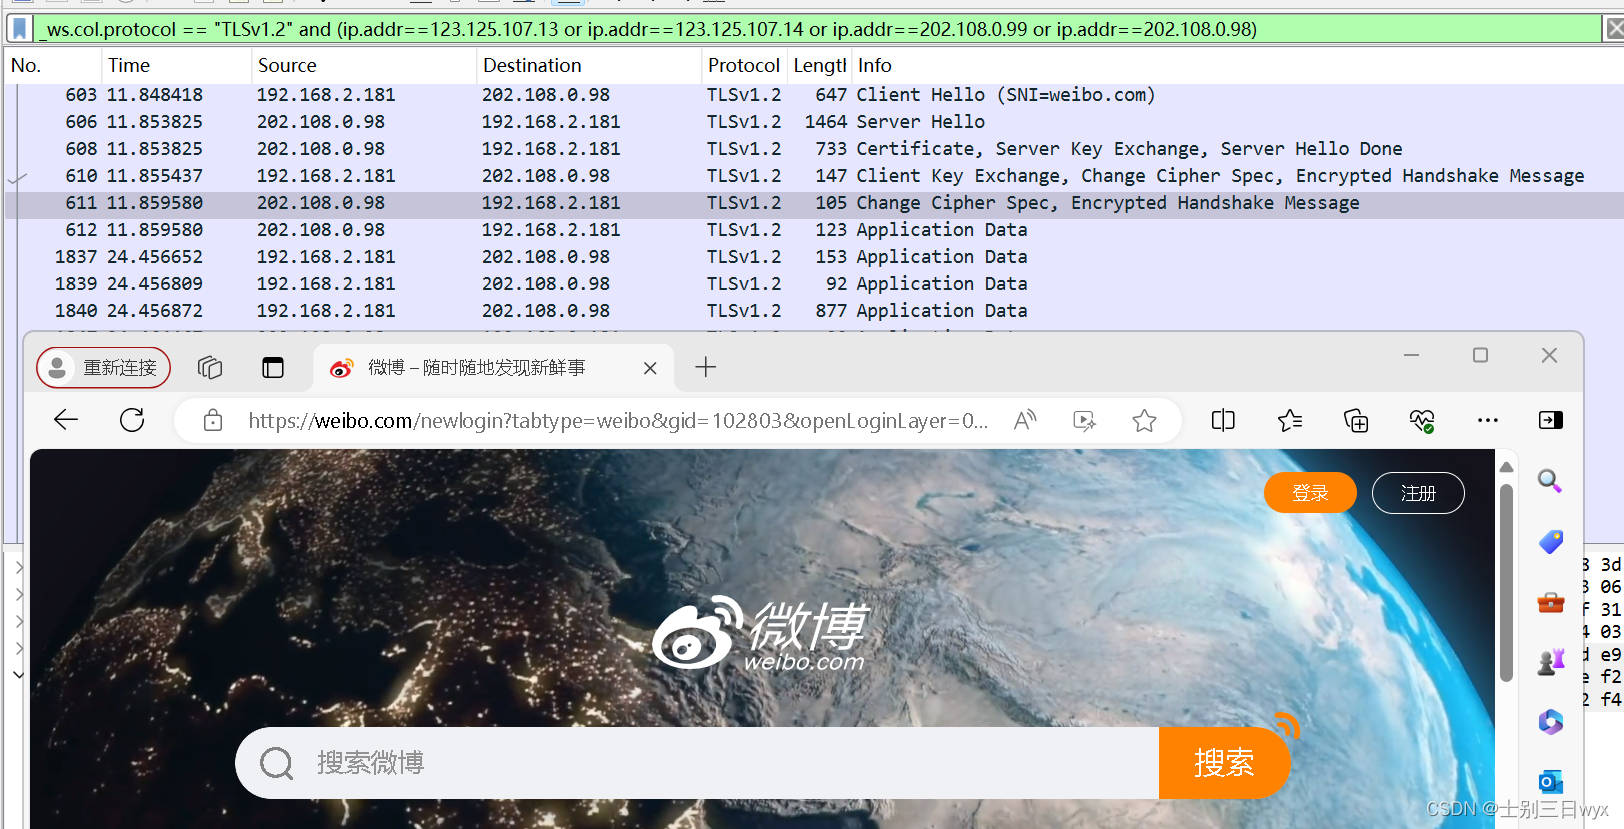Image resolution: width=1624 pixels, height=829 pixels.
Task: Select packet 1840 Application Data row
Action: tap(814, 311)
